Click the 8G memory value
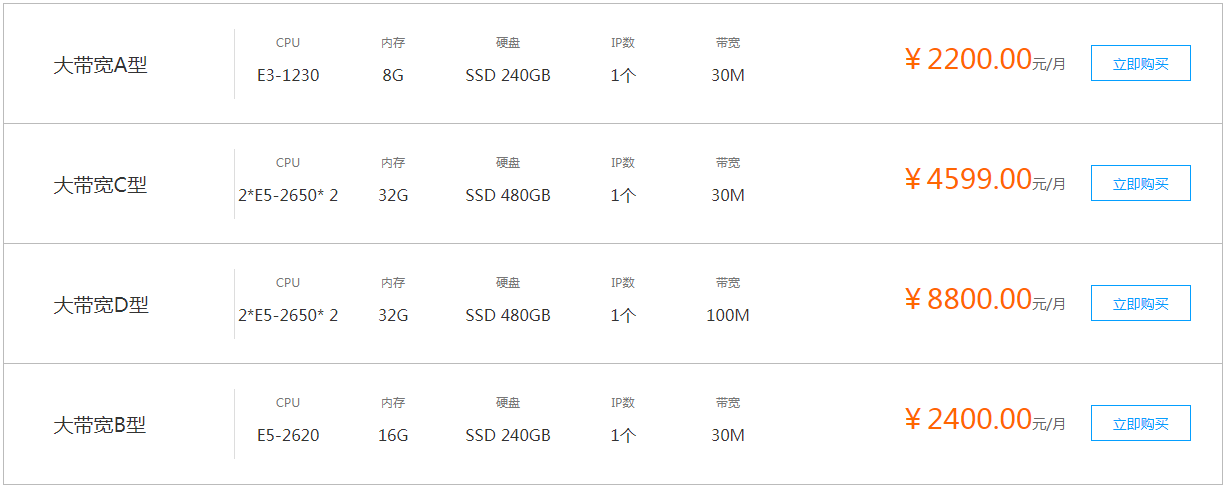The width and height of the screenshot is (1228, 488). click(x=393, y=75)
